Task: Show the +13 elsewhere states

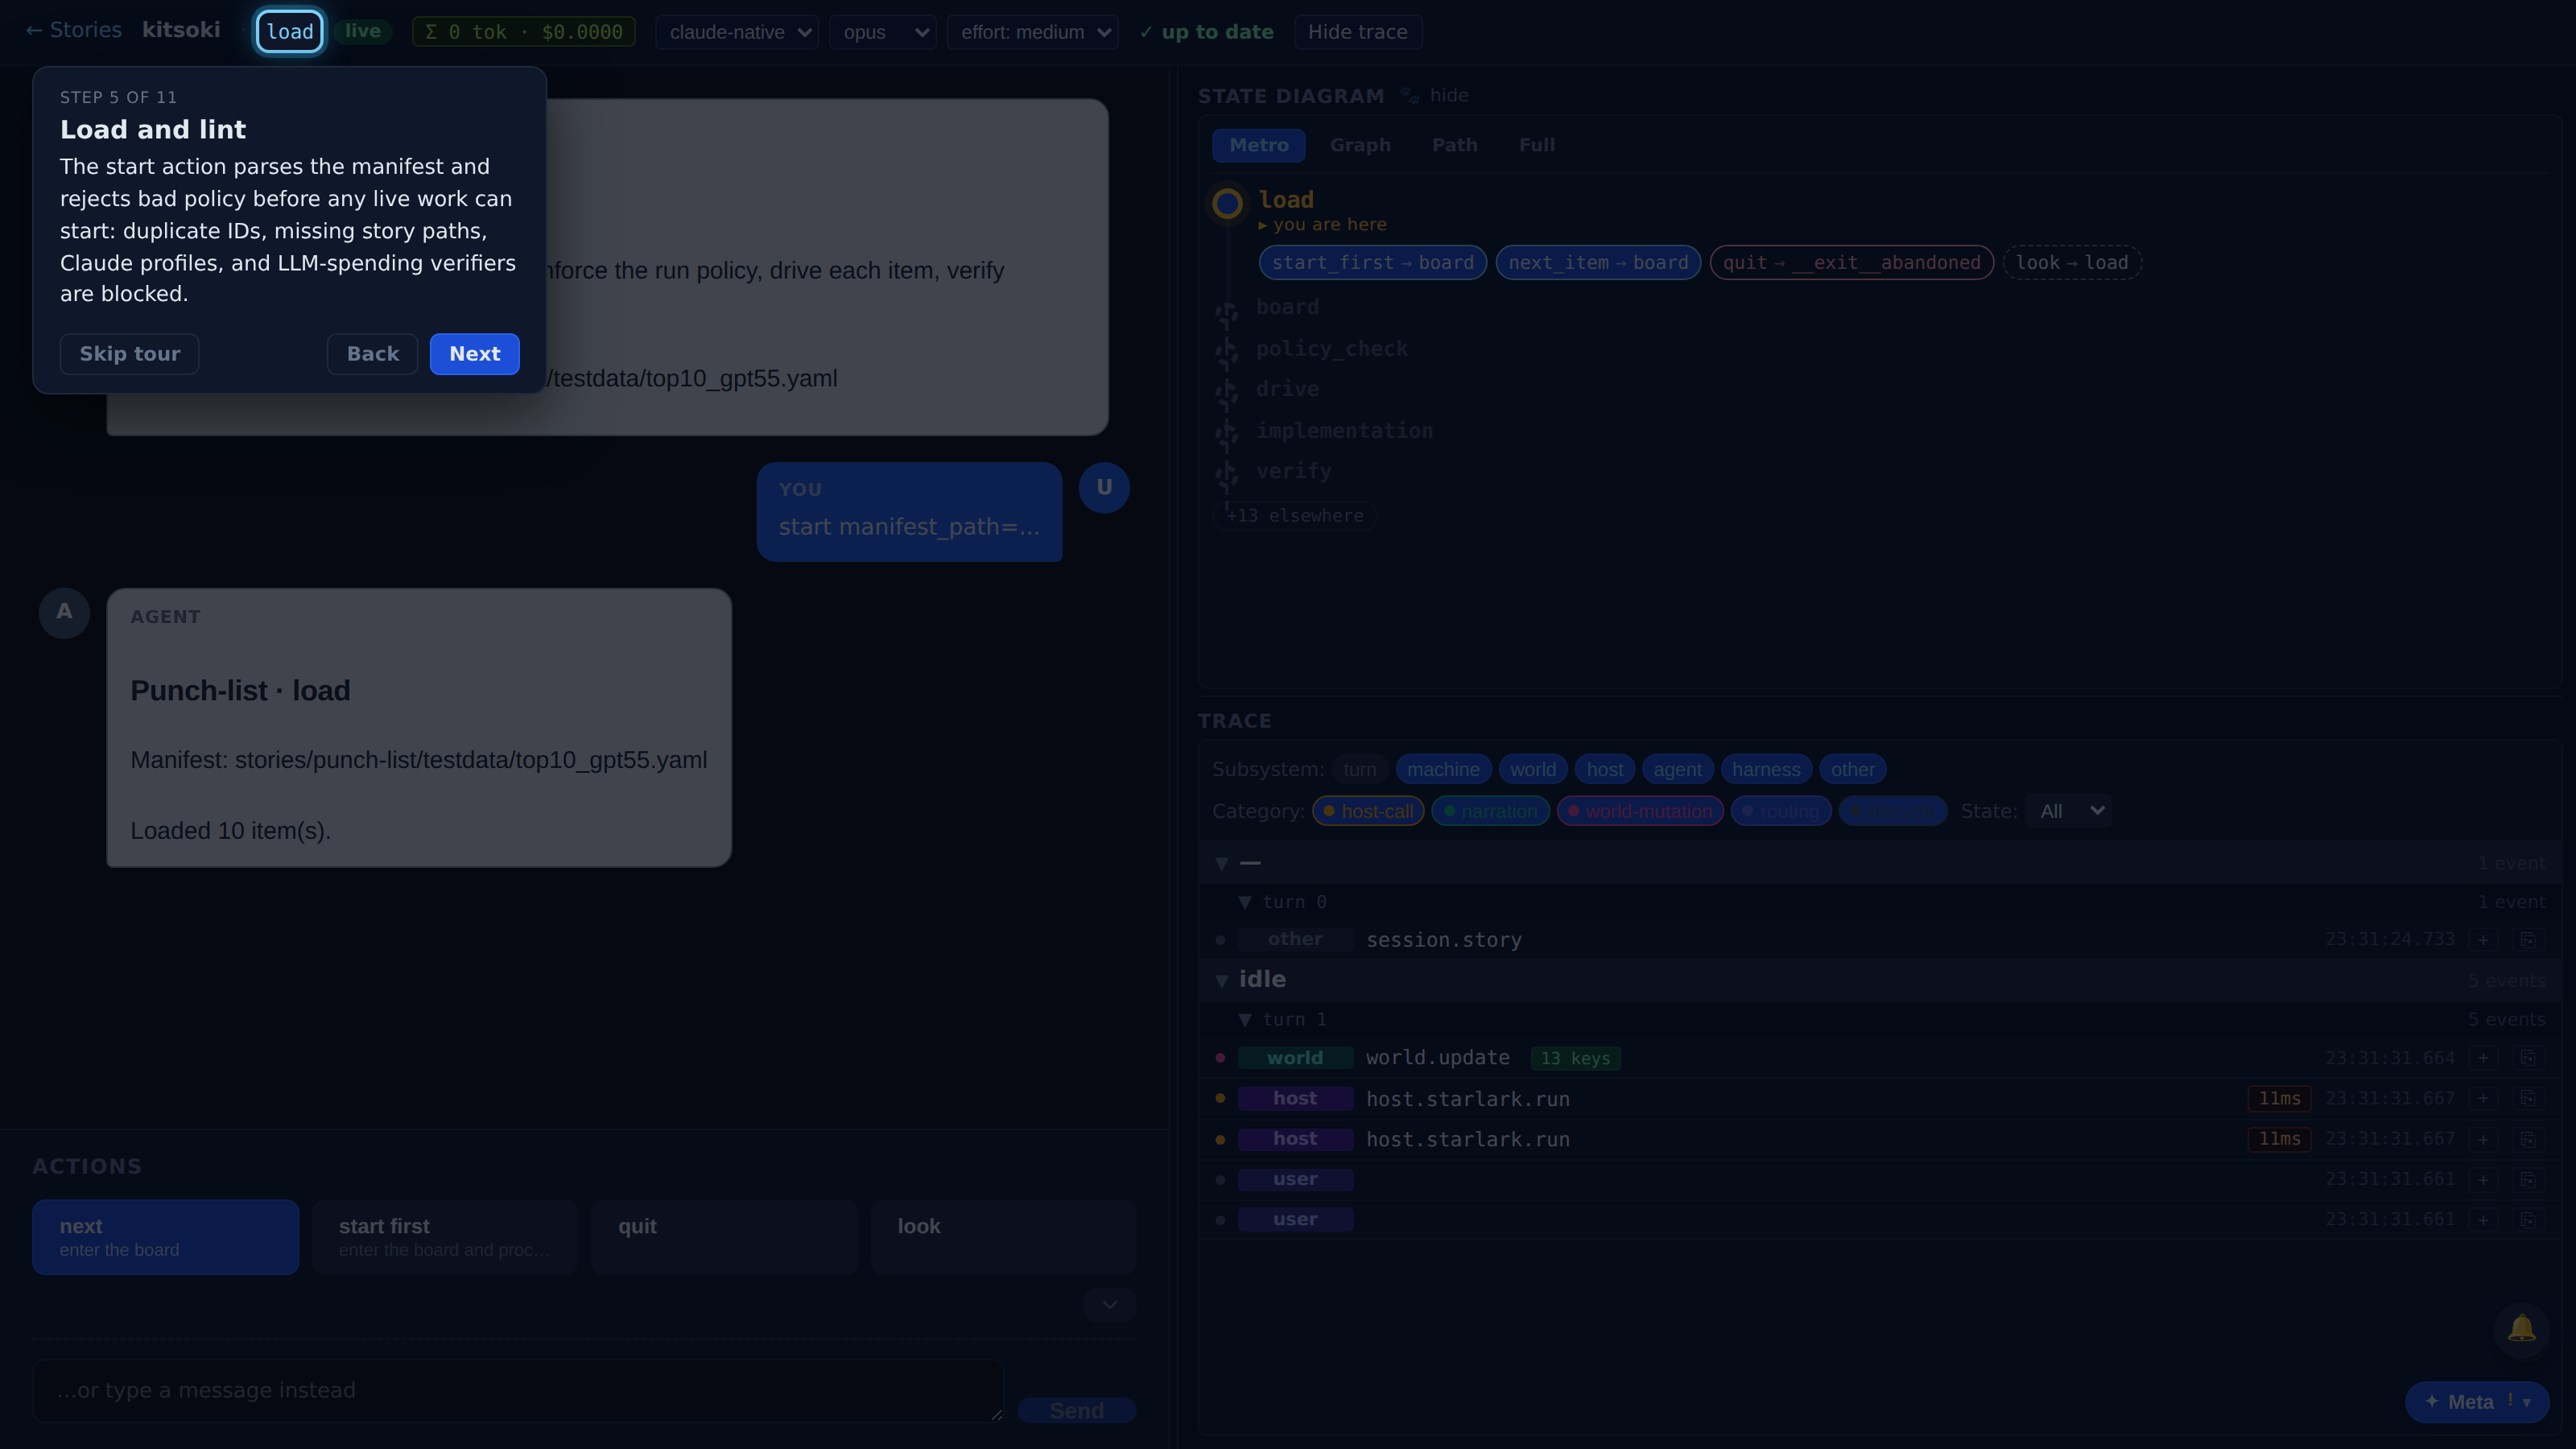Action: (1295, 516)
